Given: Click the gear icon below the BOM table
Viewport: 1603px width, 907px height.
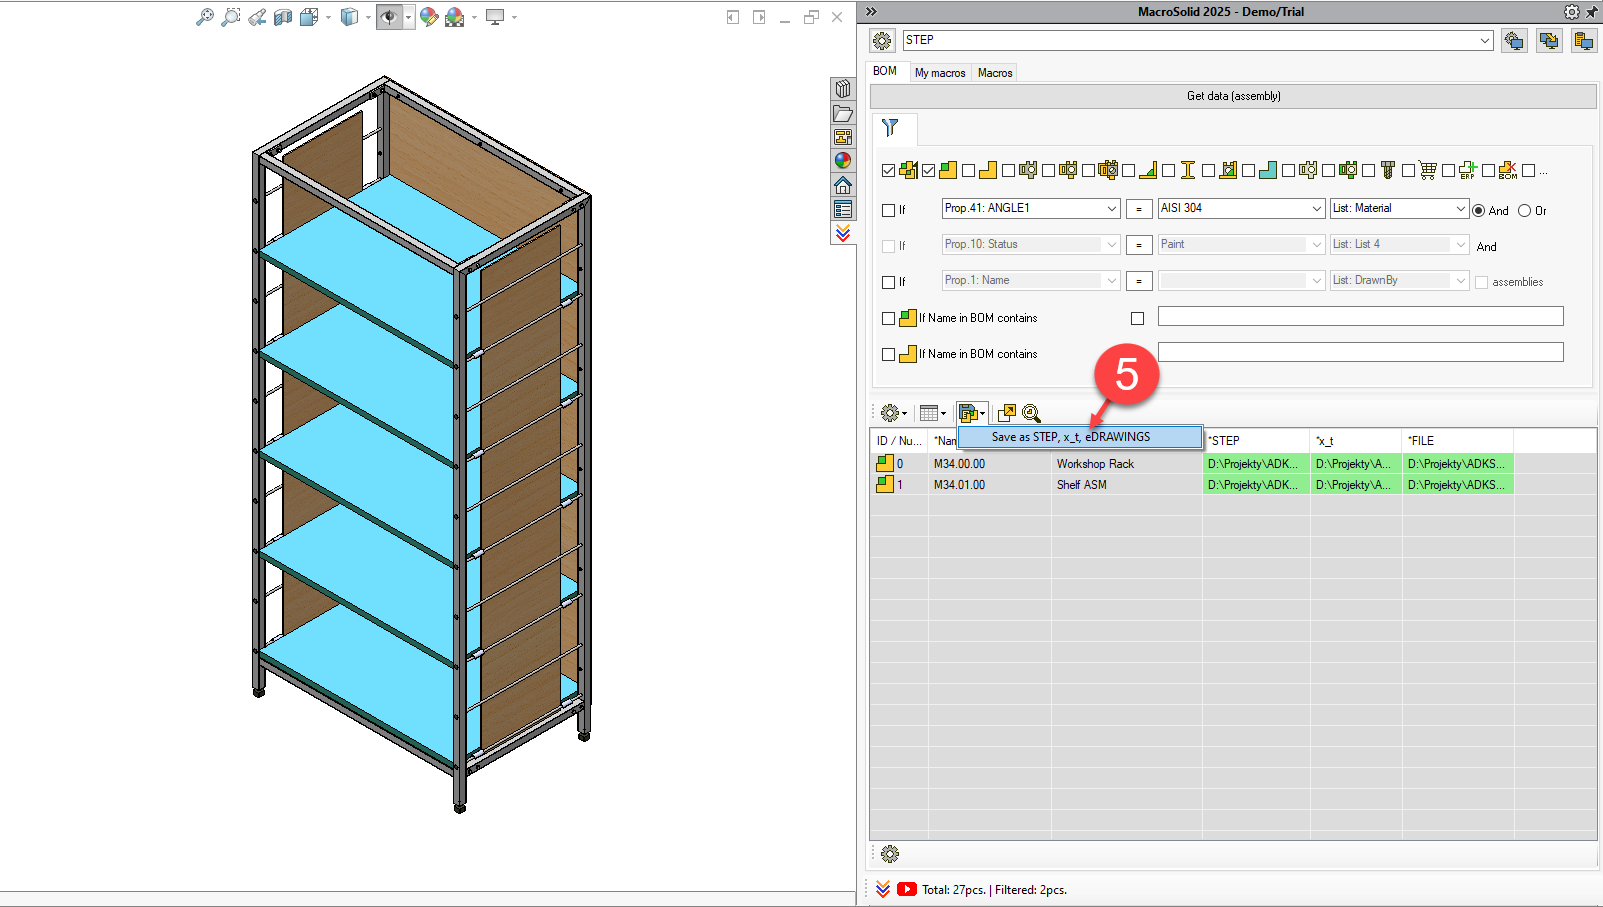Looking at the screenshot, I should pos(890,854).
